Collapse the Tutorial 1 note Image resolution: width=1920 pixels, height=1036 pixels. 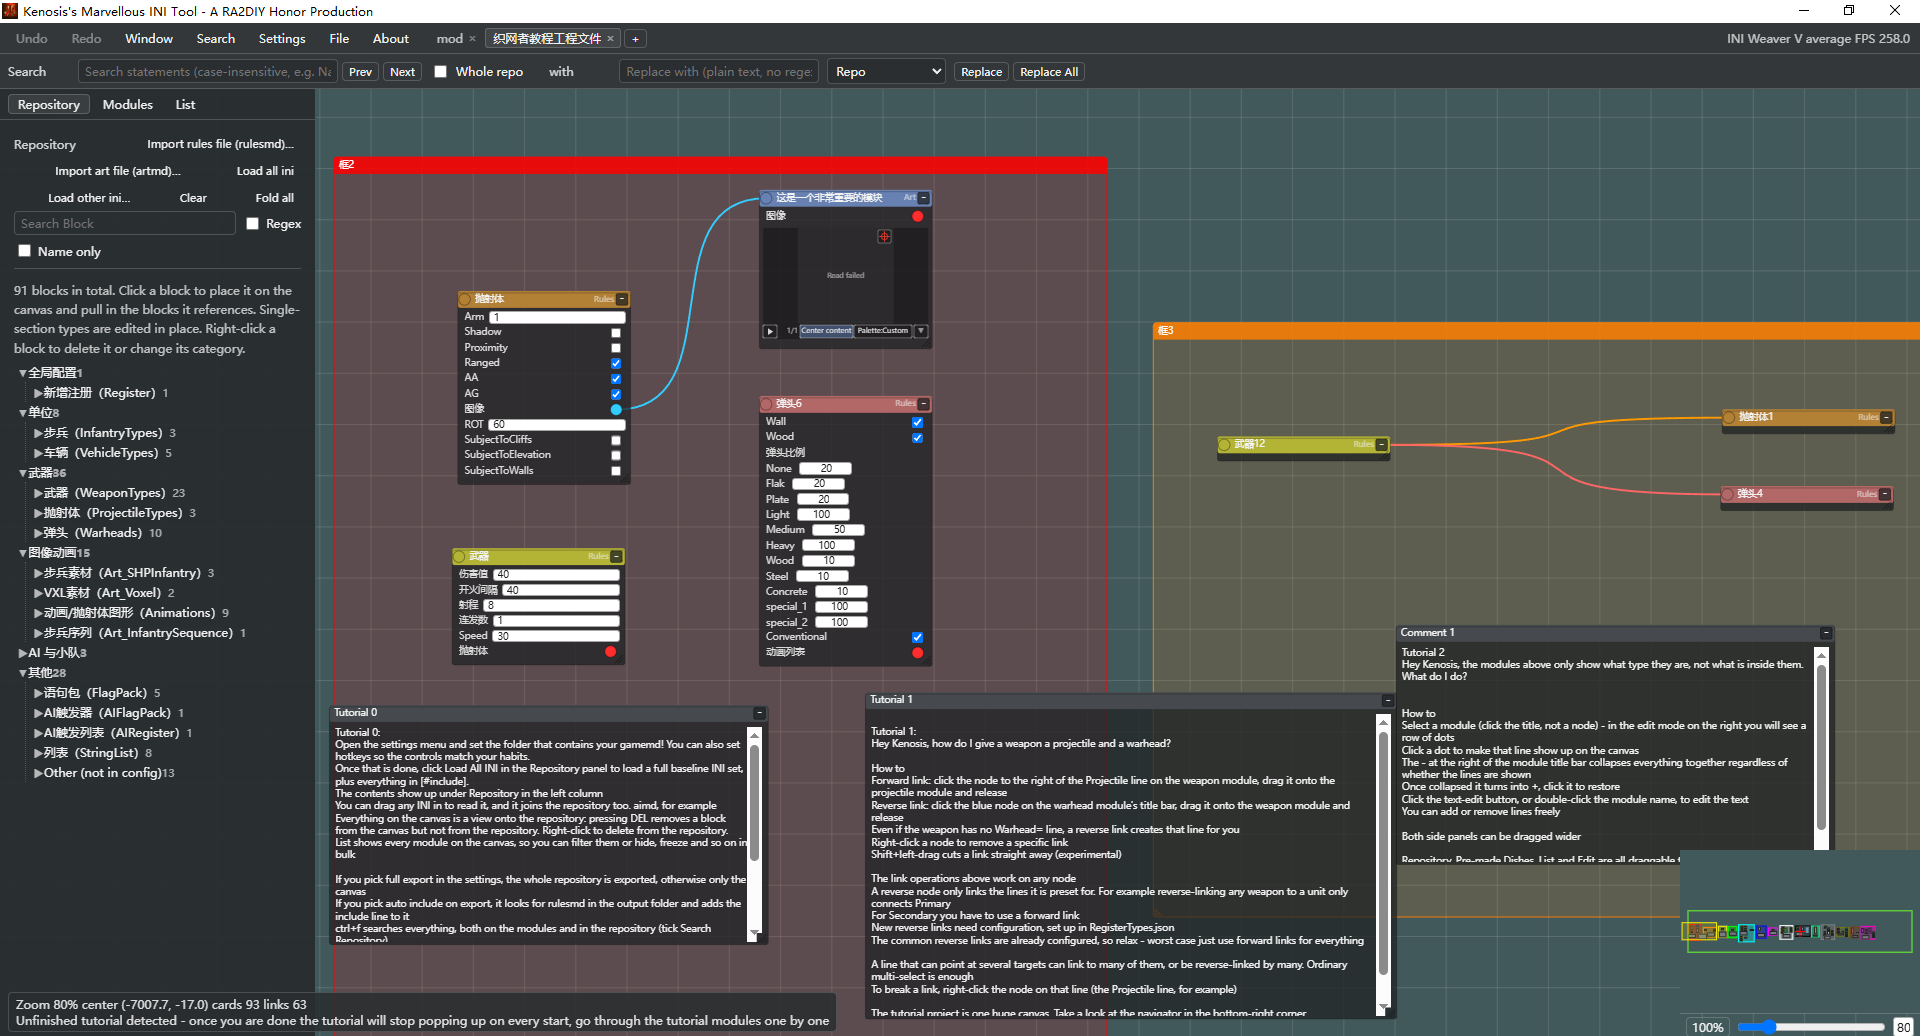[x=1387, y=700]
